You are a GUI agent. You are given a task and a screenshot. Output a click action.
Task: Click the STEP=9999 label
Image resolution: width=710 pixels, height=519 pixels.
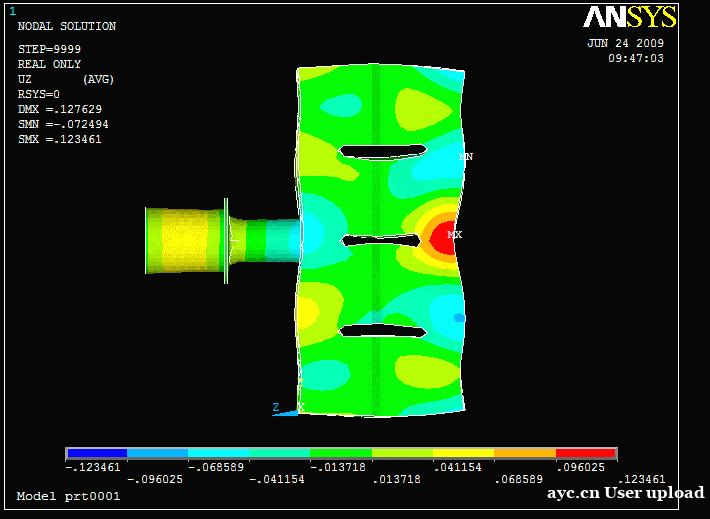tap(50, 49)
